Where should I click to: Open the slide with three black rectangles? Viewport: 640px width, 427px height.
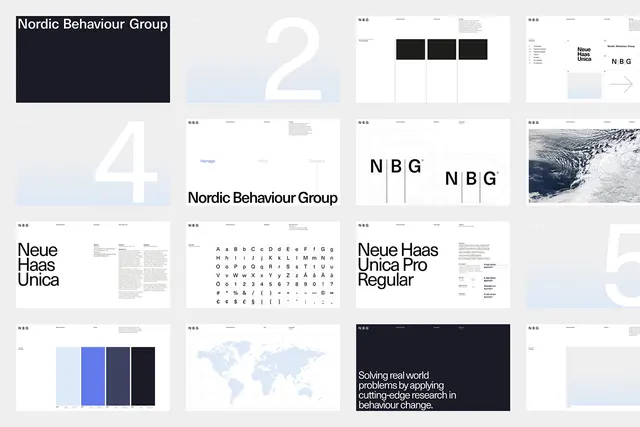pyautogui.click(x=433, y=59)
